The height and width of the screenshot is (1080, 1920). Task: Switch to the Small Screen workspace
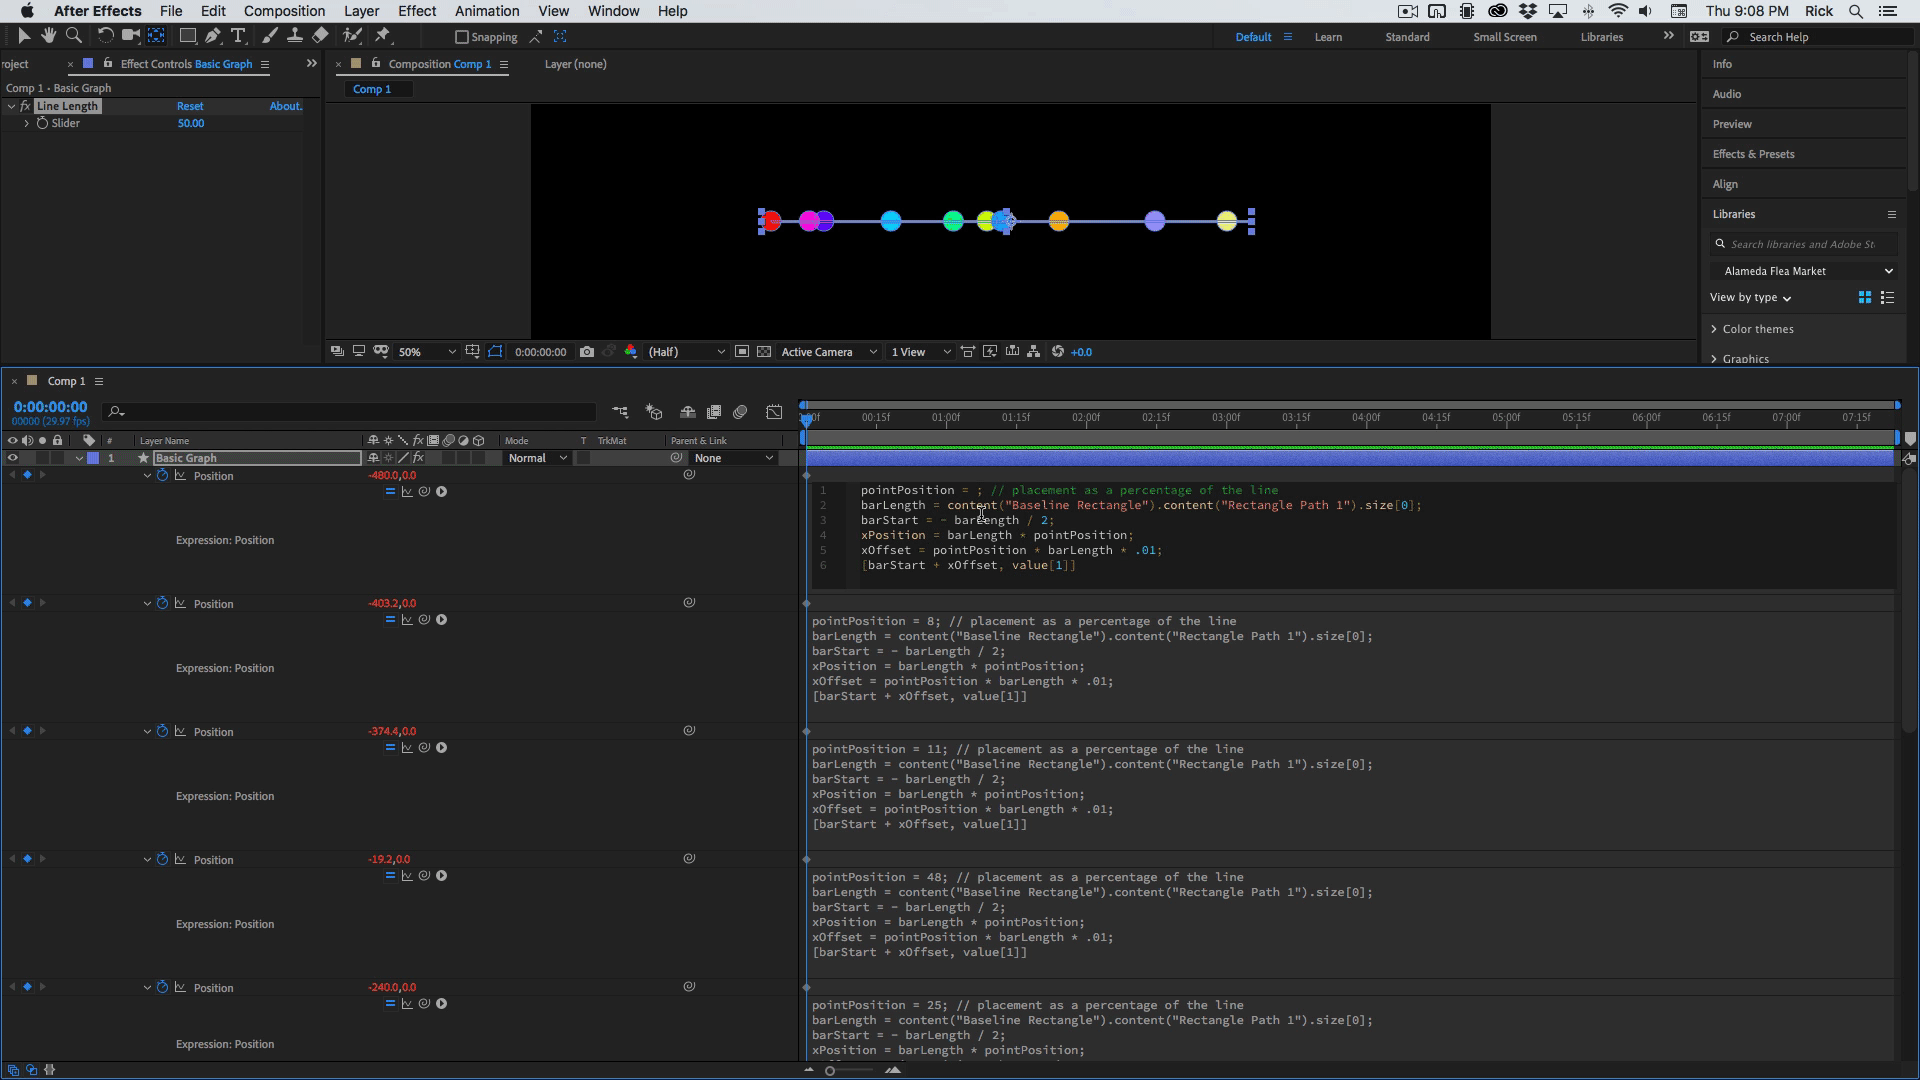[x=1504, y=37]
